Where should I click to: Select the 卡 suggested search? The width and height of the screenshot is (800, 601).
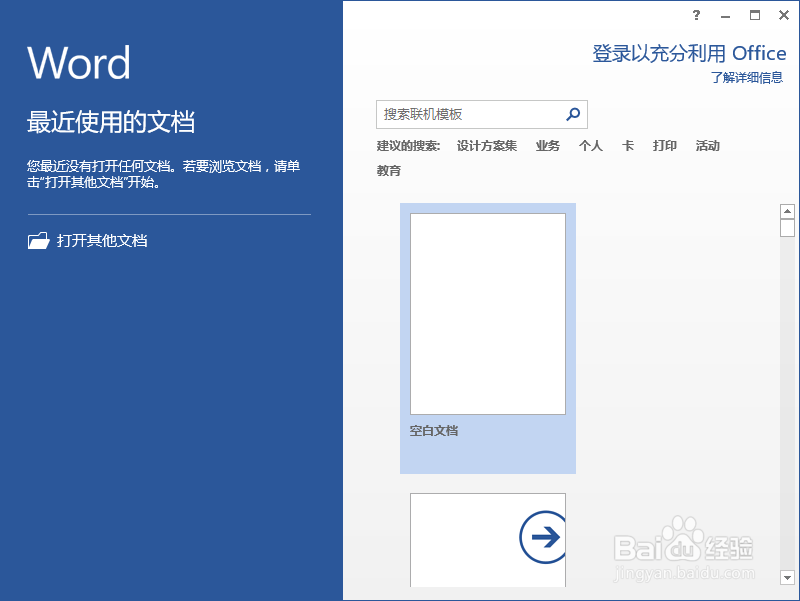628,146
